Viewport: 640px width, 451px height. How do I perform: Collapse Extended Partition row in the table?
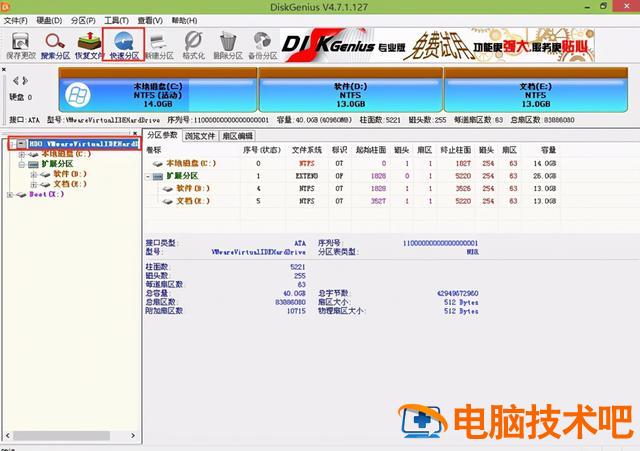[148, 176]
